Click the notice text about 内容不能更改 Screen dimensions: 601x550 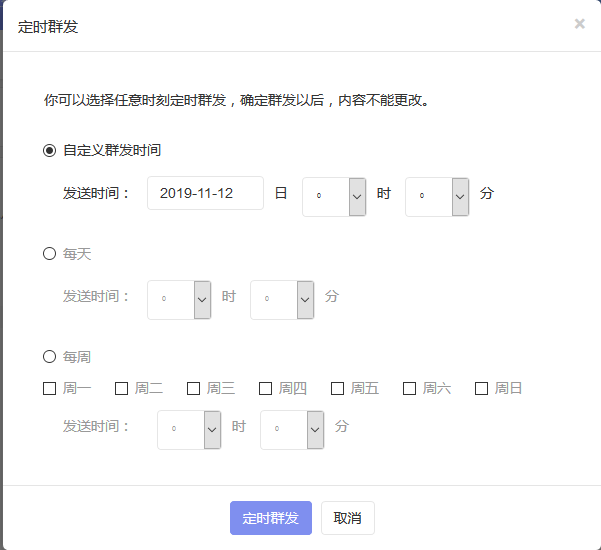click(x=236, y=100)
